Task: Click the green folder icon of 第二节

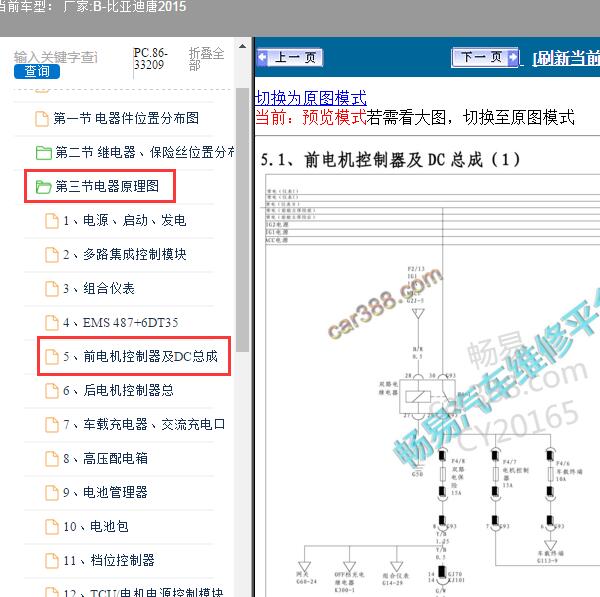Action: pos(44,153)
